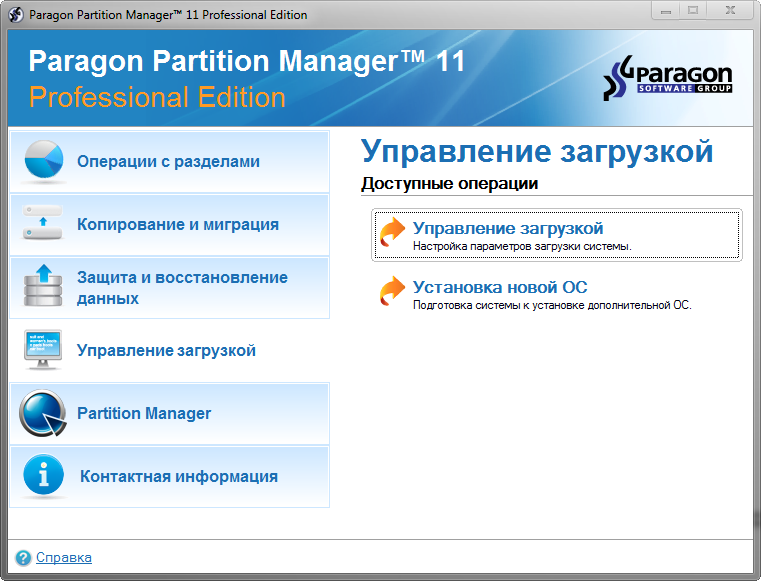Click the drive copy icon for Копирование и миграция

[x=42, y=224]
